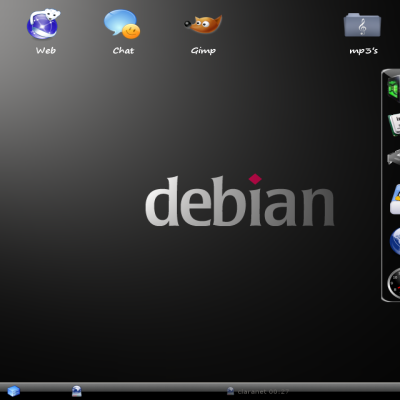Select the gray hardware card dock icon
Screen dimensions: 400x400
point(394,157)
